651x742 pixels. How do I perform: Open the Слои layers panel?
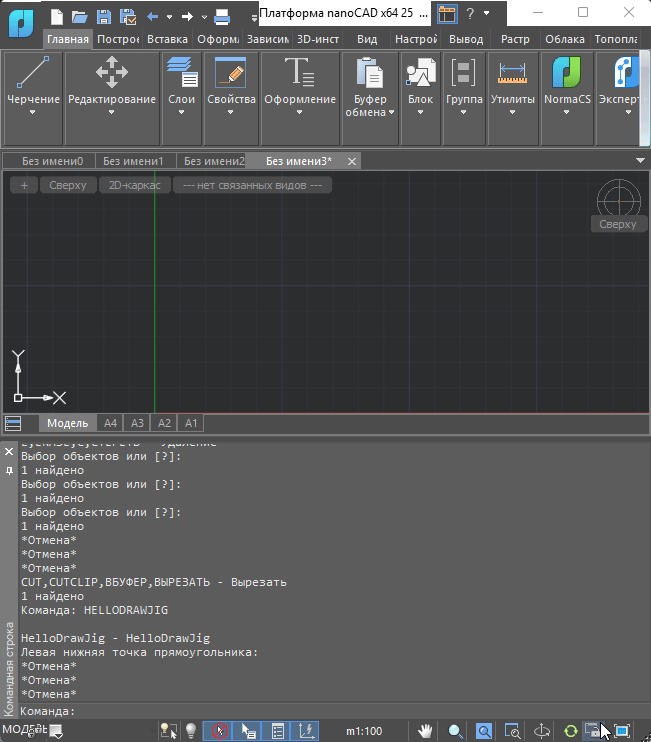[182, 98]
